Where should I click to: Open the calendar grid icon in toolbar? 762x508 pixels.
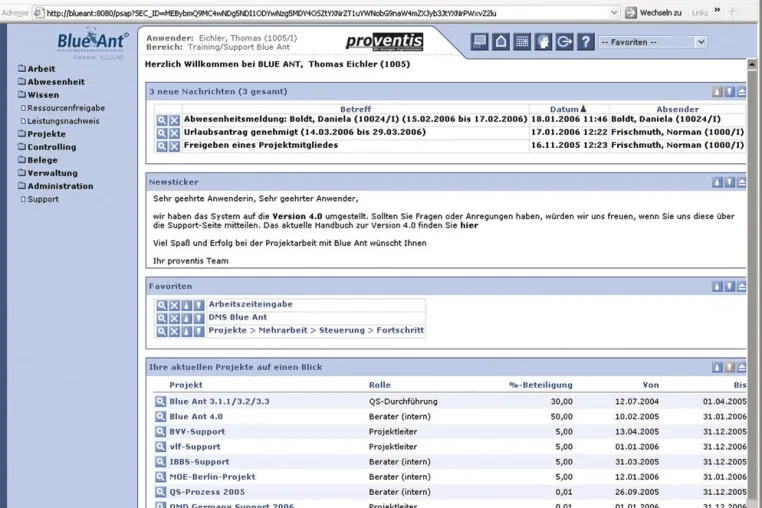coord(522,42)
